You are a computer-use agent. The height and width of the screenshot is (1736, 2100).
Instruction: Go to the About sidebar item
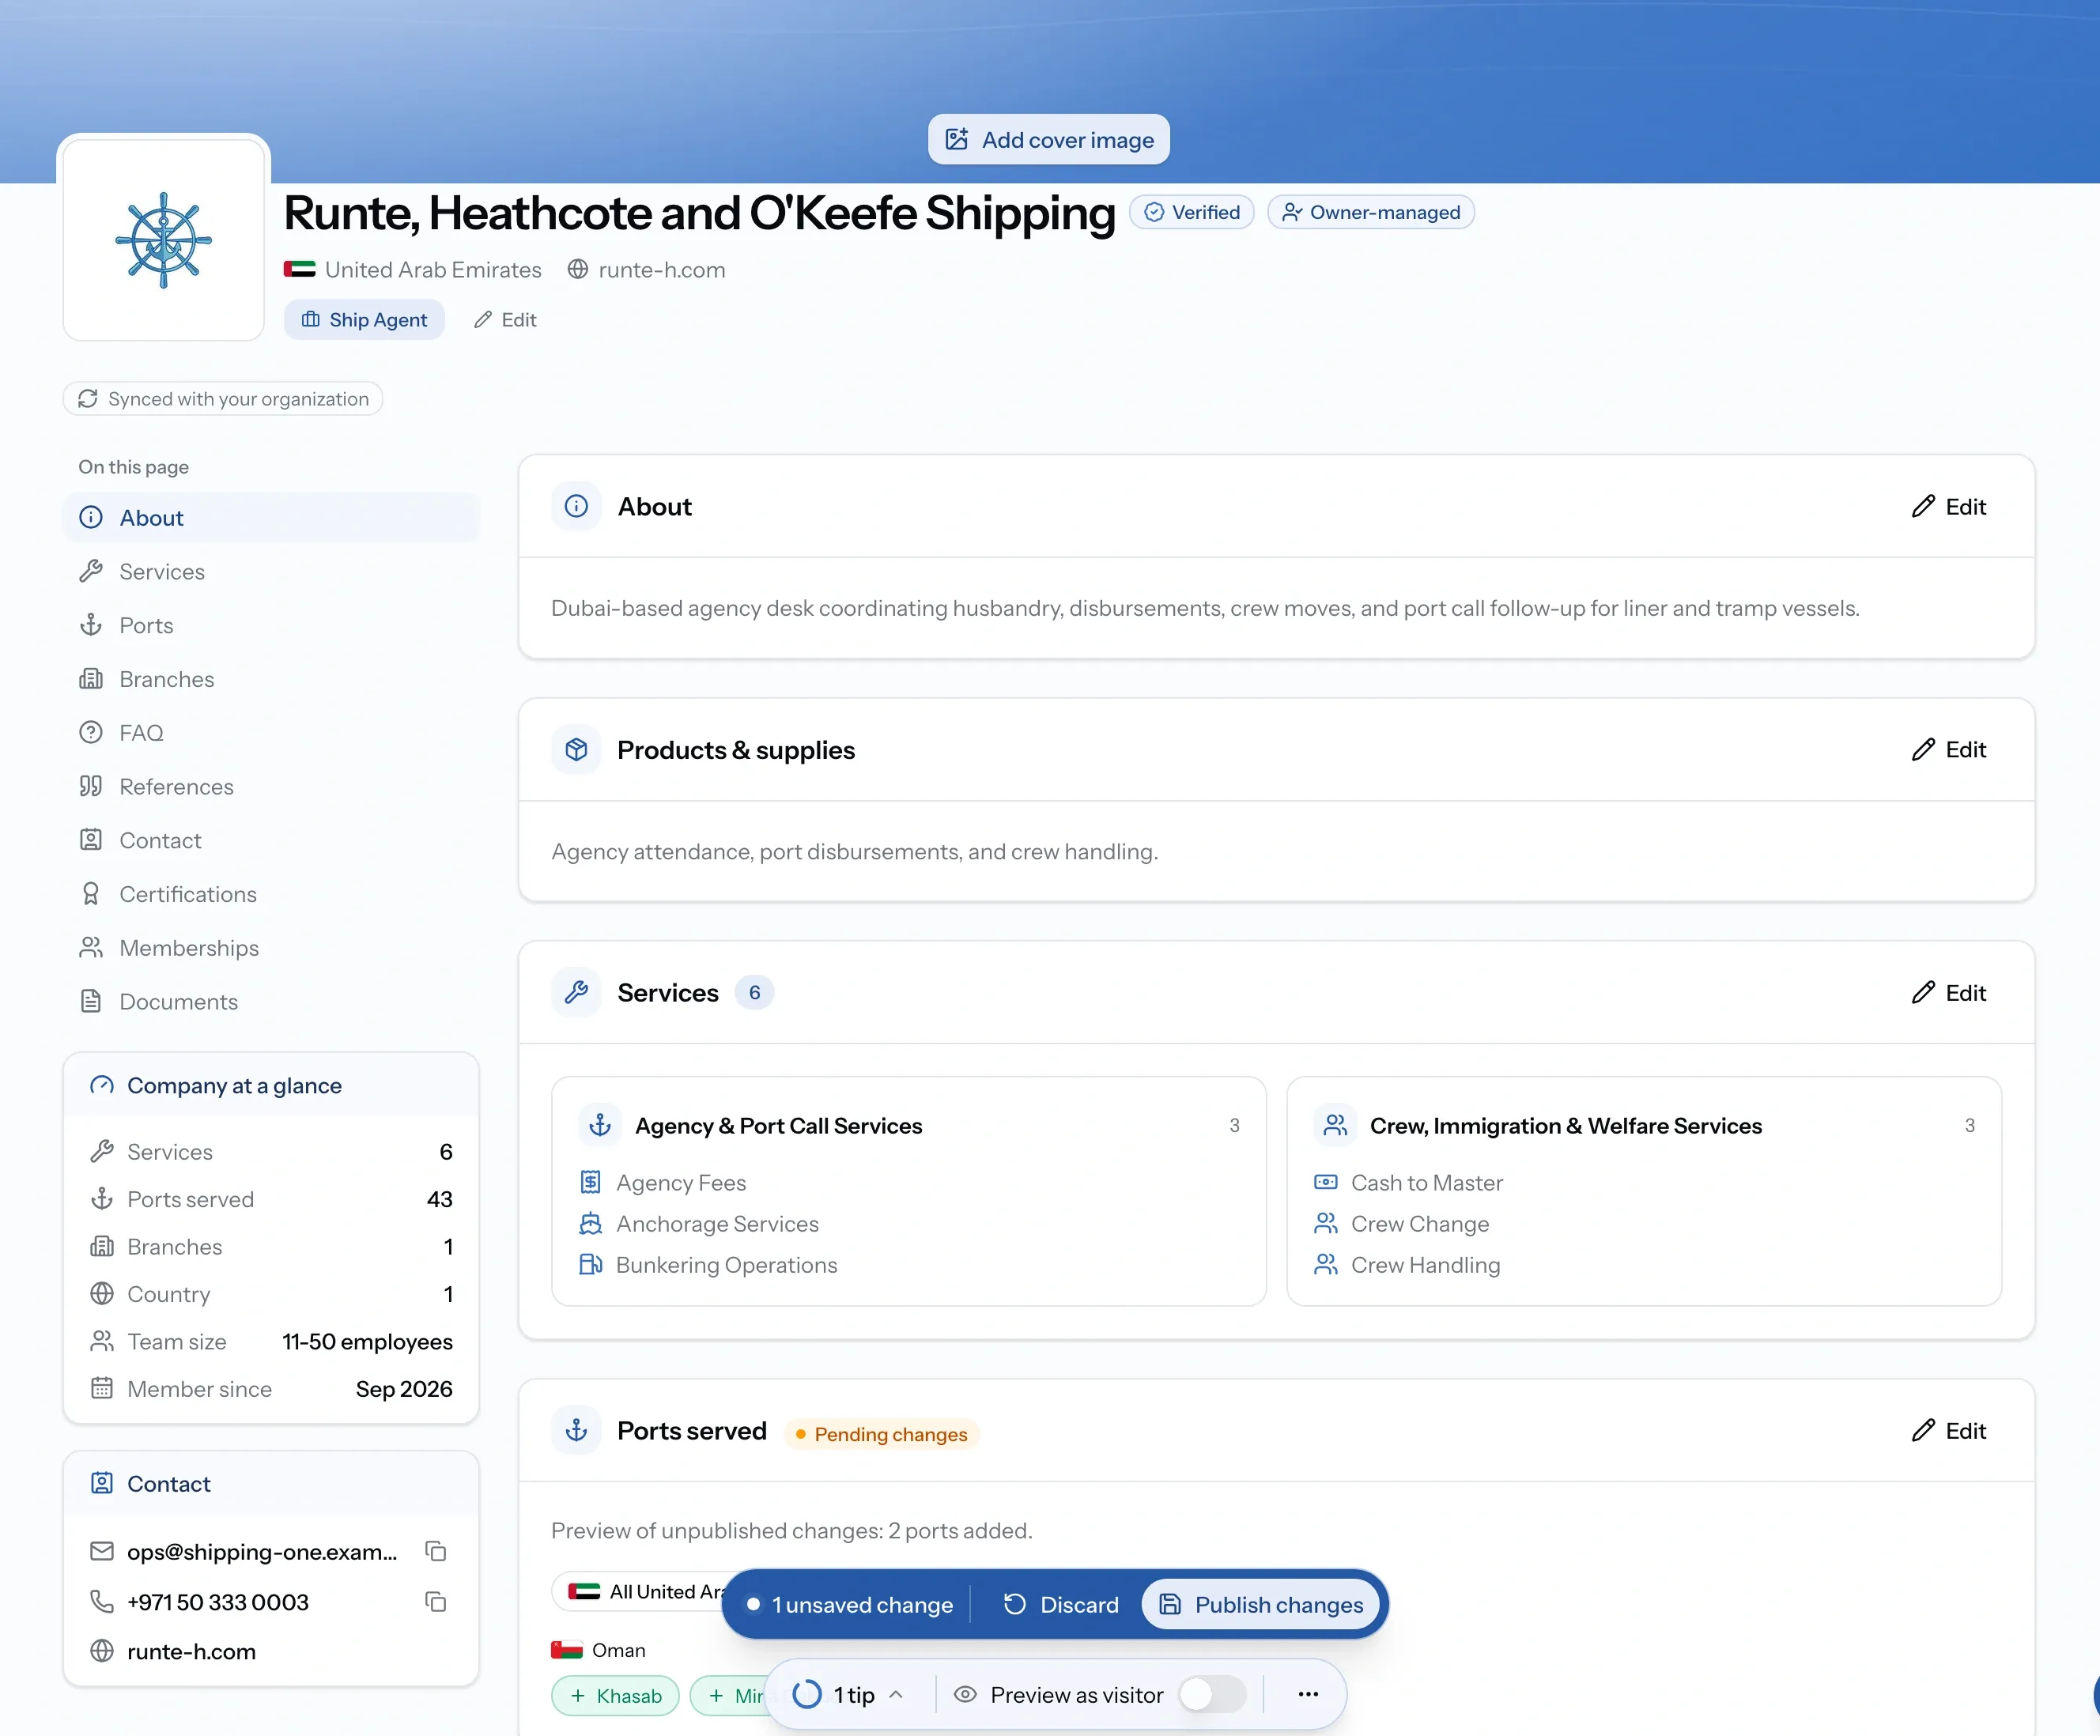(x=271, y=517)
